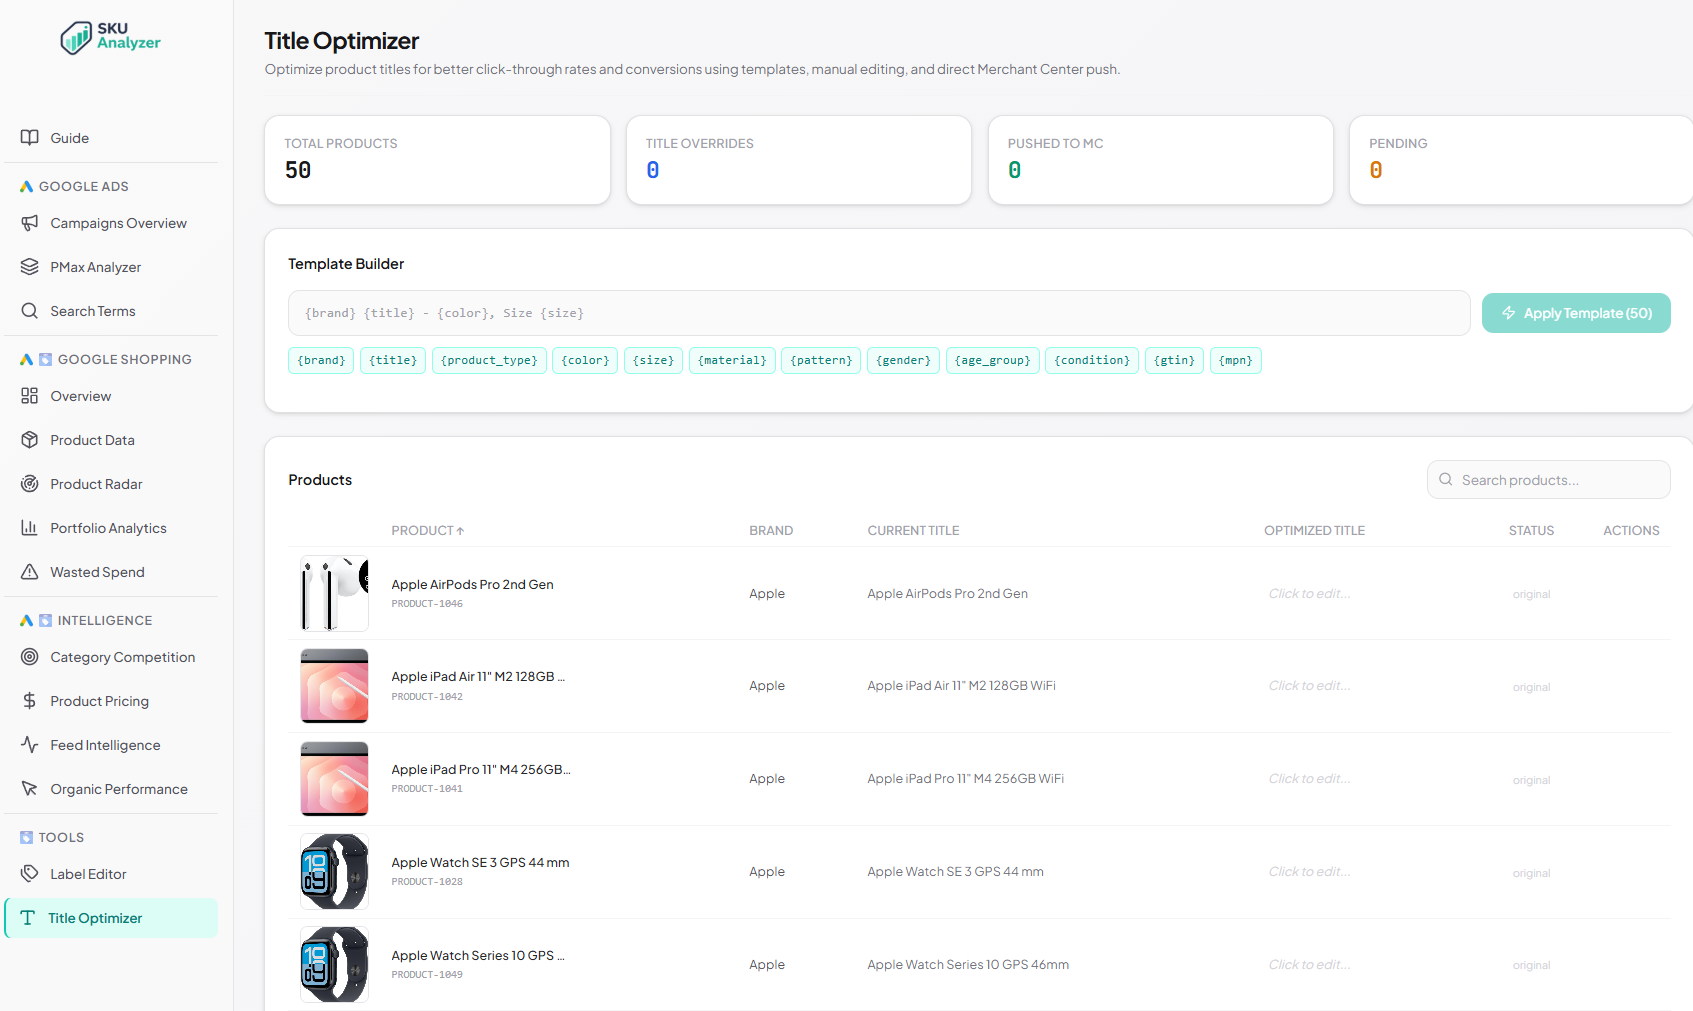This screenshot has height=1011, width=1693.
Task: Insert the {title} template token
Action: click(393, 360)
